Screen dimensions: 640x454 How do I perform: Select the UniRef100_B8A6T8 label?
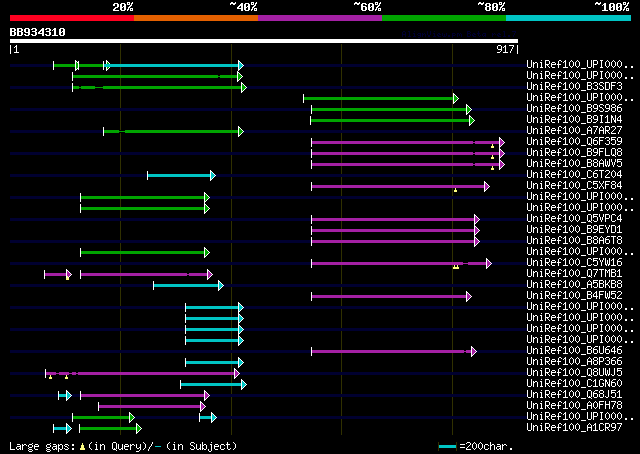pyautogui.click(x=574, y=241)
